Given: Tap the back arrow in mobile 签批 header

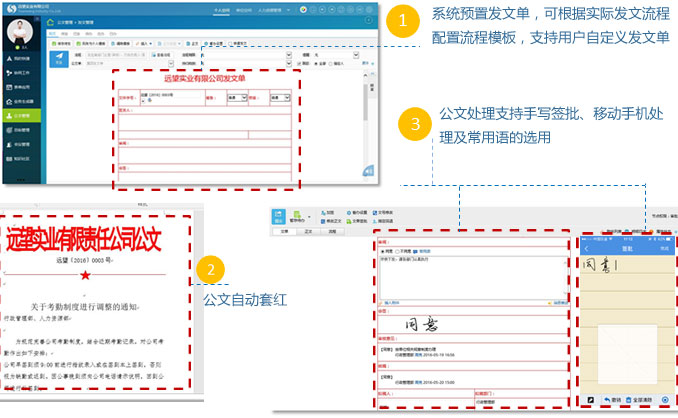Looking at the screenshot, I should [x=587, y=247].
